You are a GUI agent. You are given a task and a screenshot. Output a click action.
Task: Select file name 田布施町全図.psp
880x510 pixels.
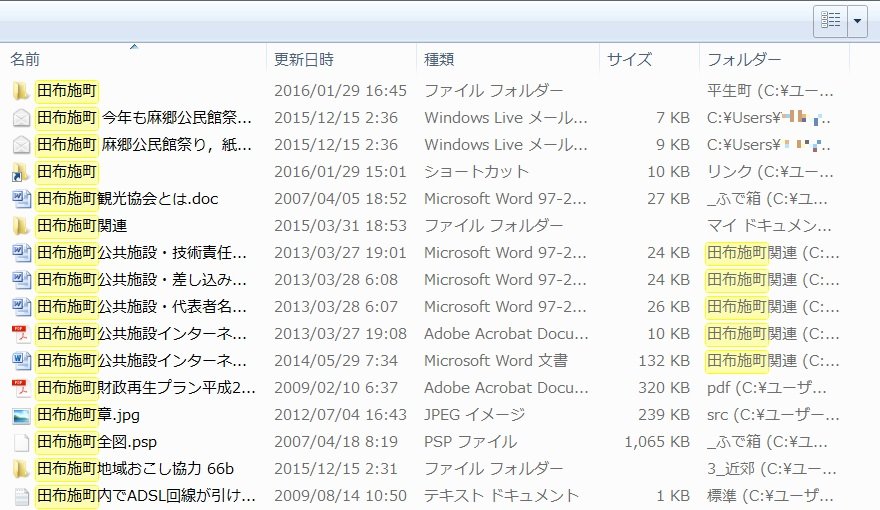tap(97, 442)
